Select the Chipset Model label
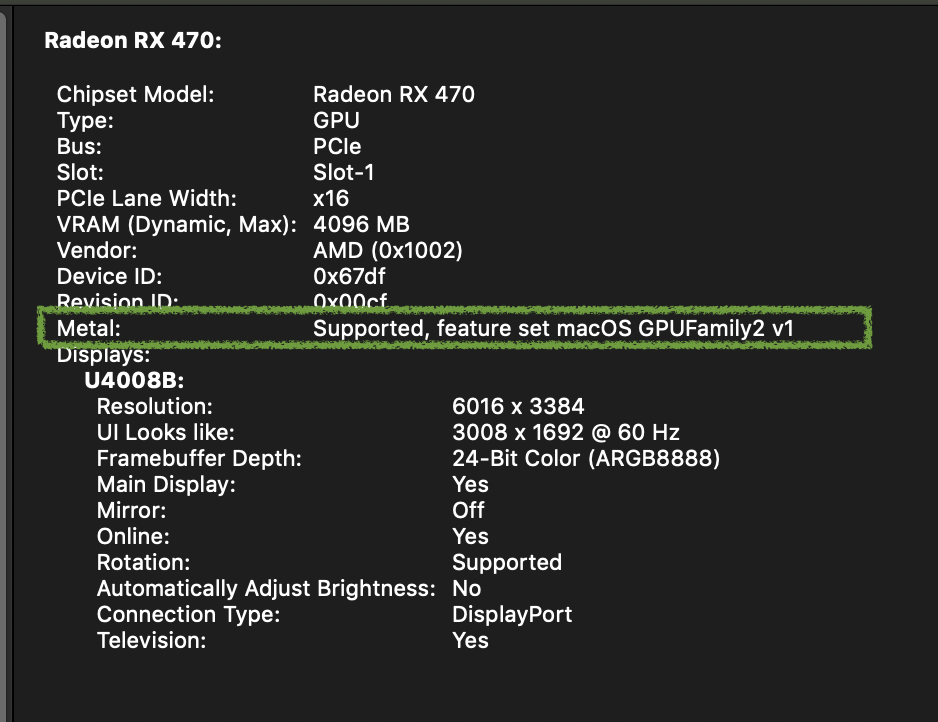938x722 pixels. pos(136,95)
